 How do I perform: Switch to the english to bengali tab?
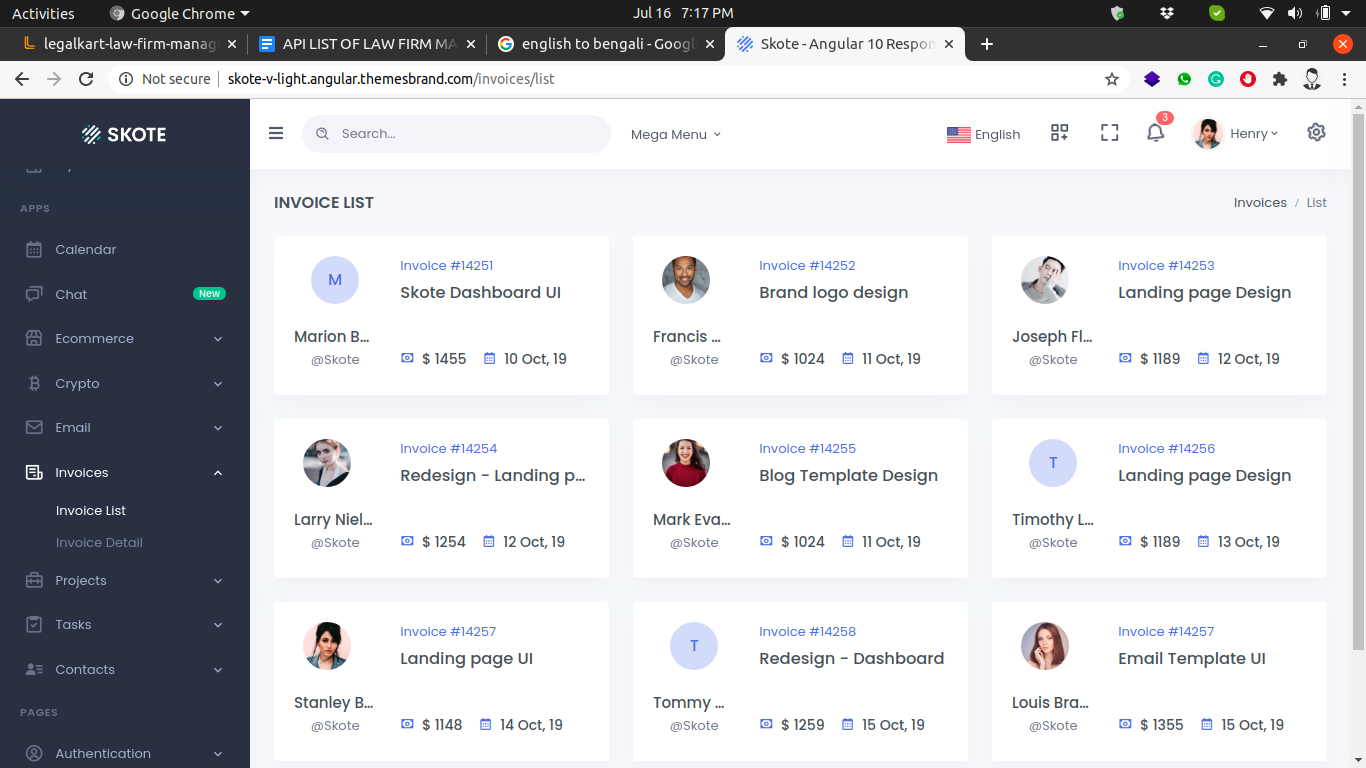click(x=606, y=44)
